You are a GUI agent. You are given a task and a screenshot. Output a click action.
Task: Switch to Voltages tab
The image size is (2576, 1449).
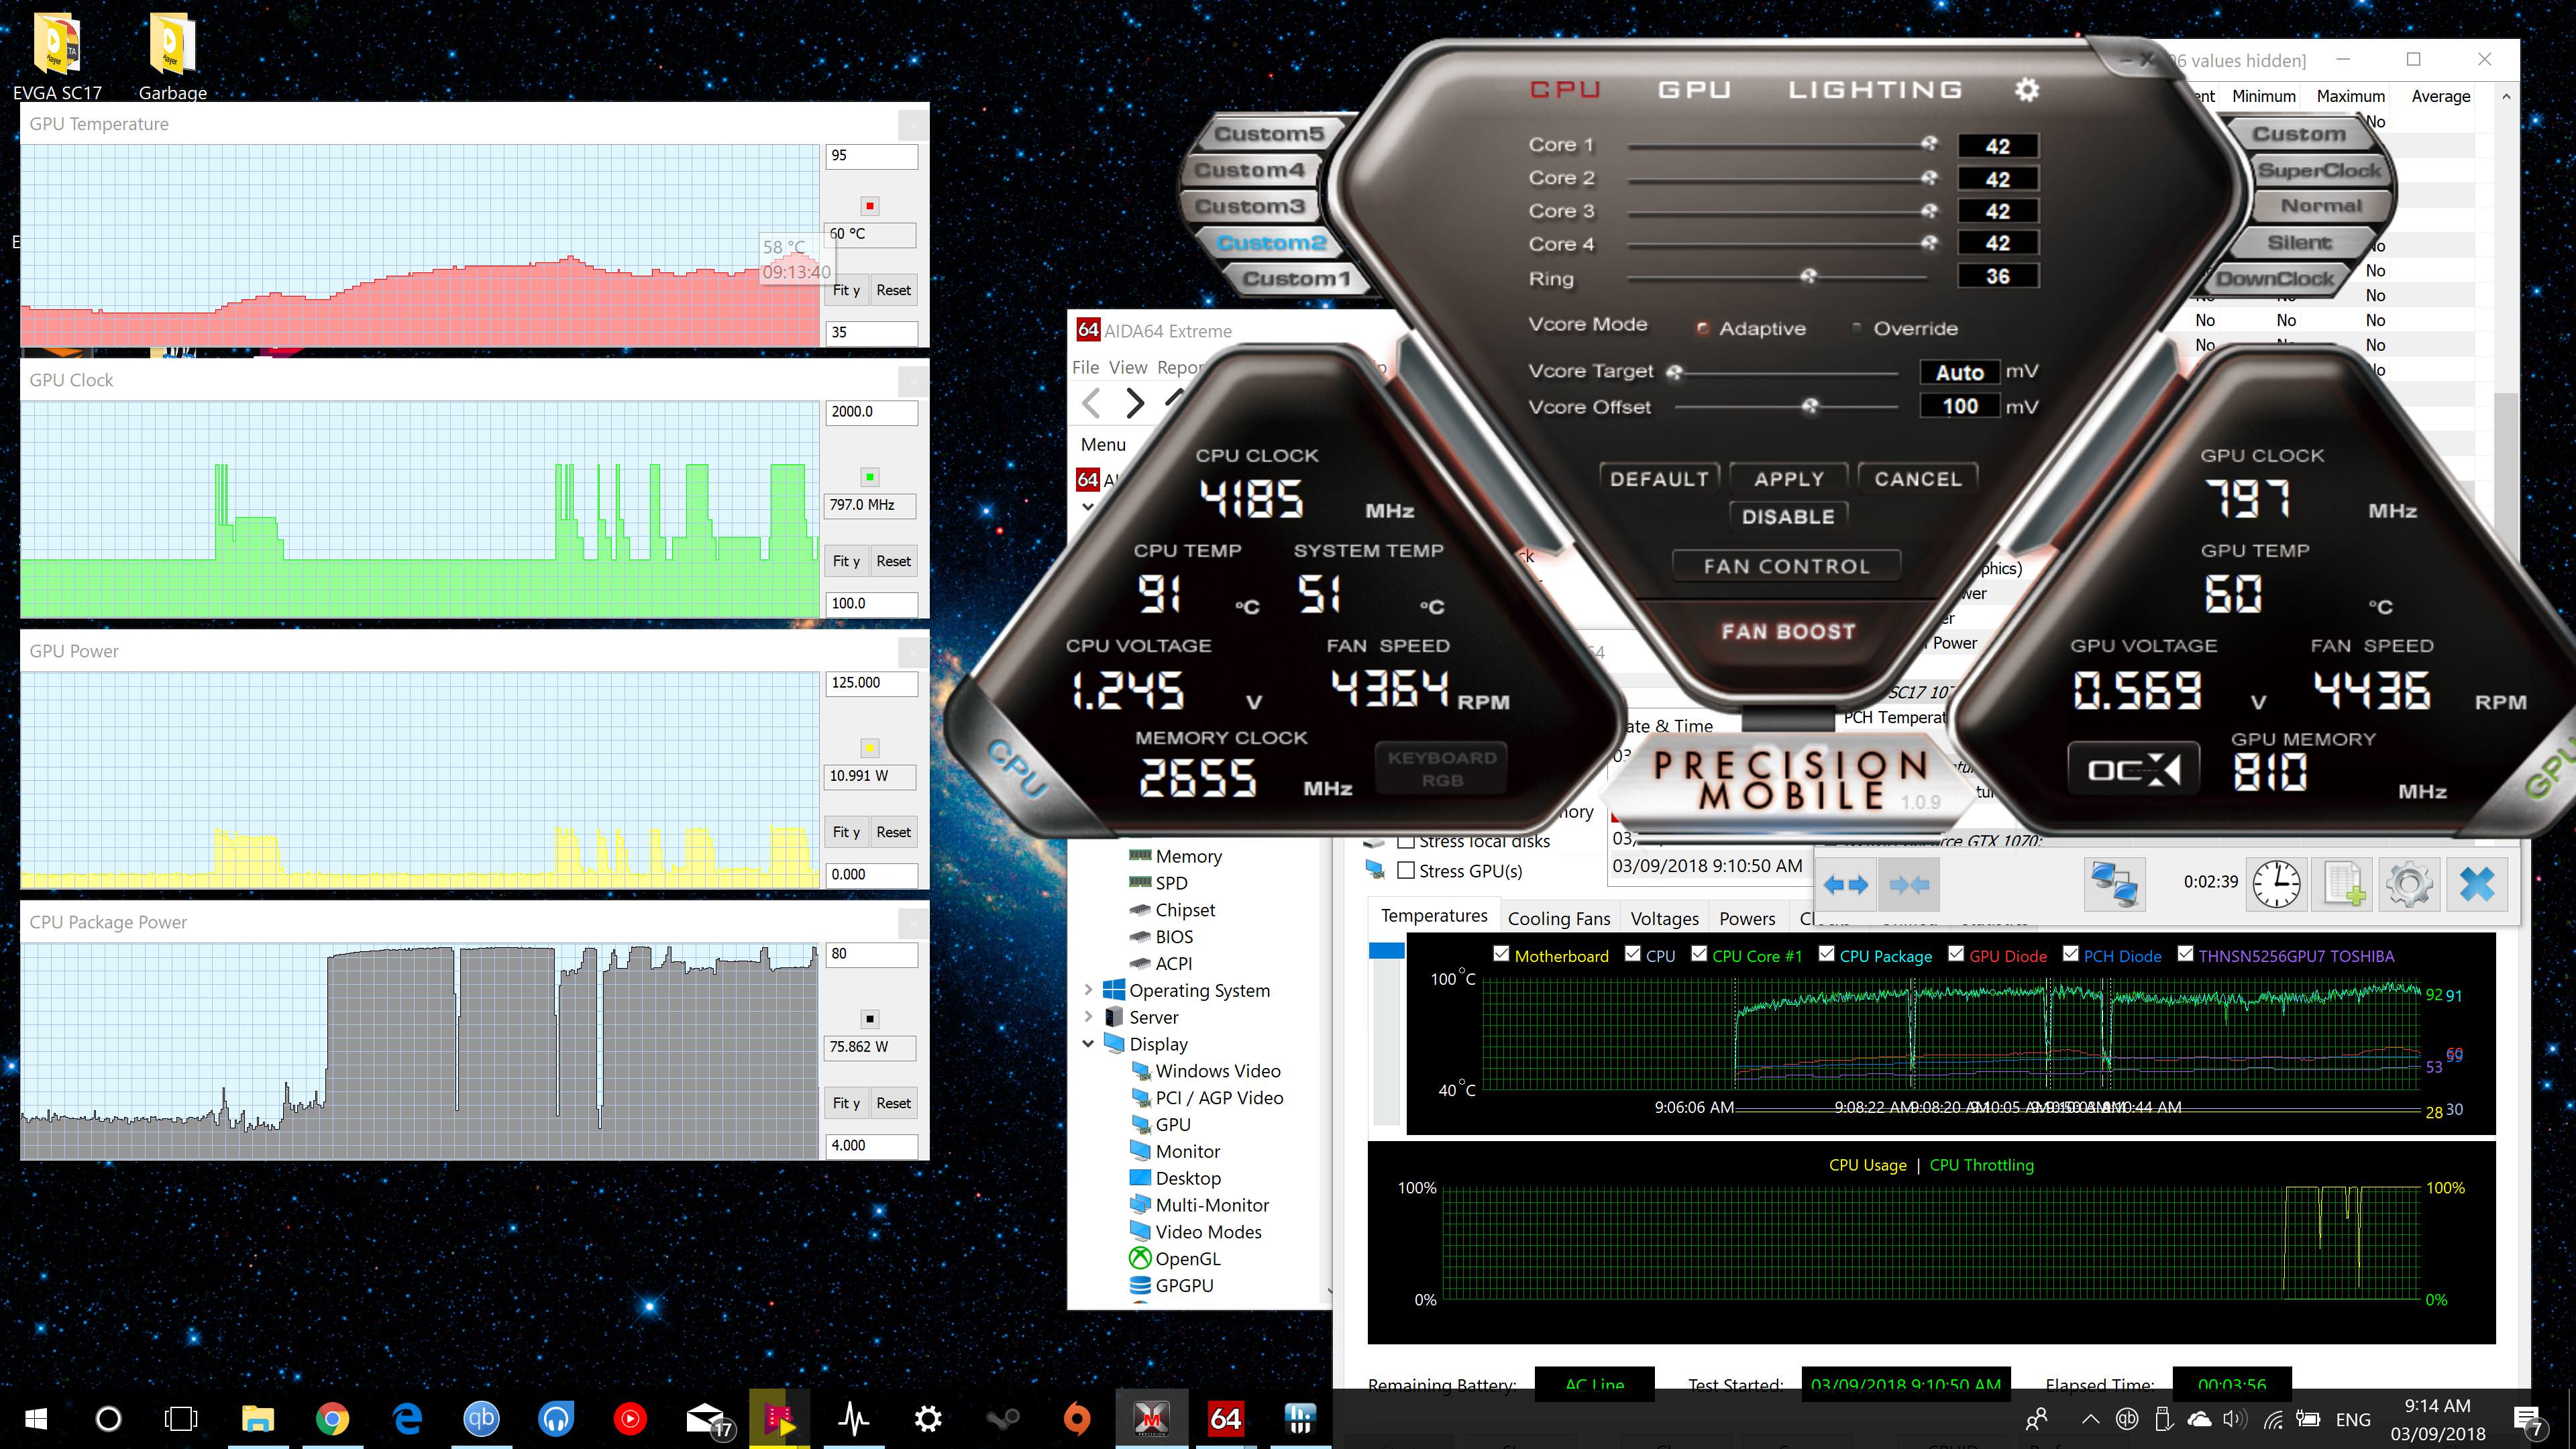[1664, 918]
